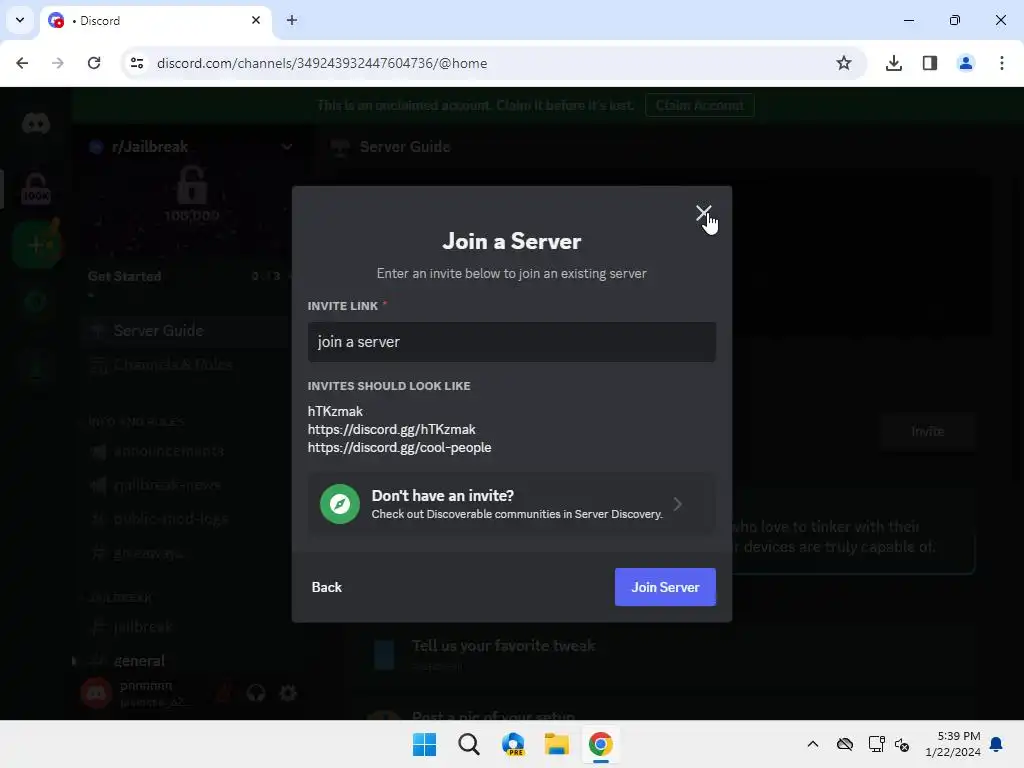
Task: Go back in browser history
Action: pos(22,63)
